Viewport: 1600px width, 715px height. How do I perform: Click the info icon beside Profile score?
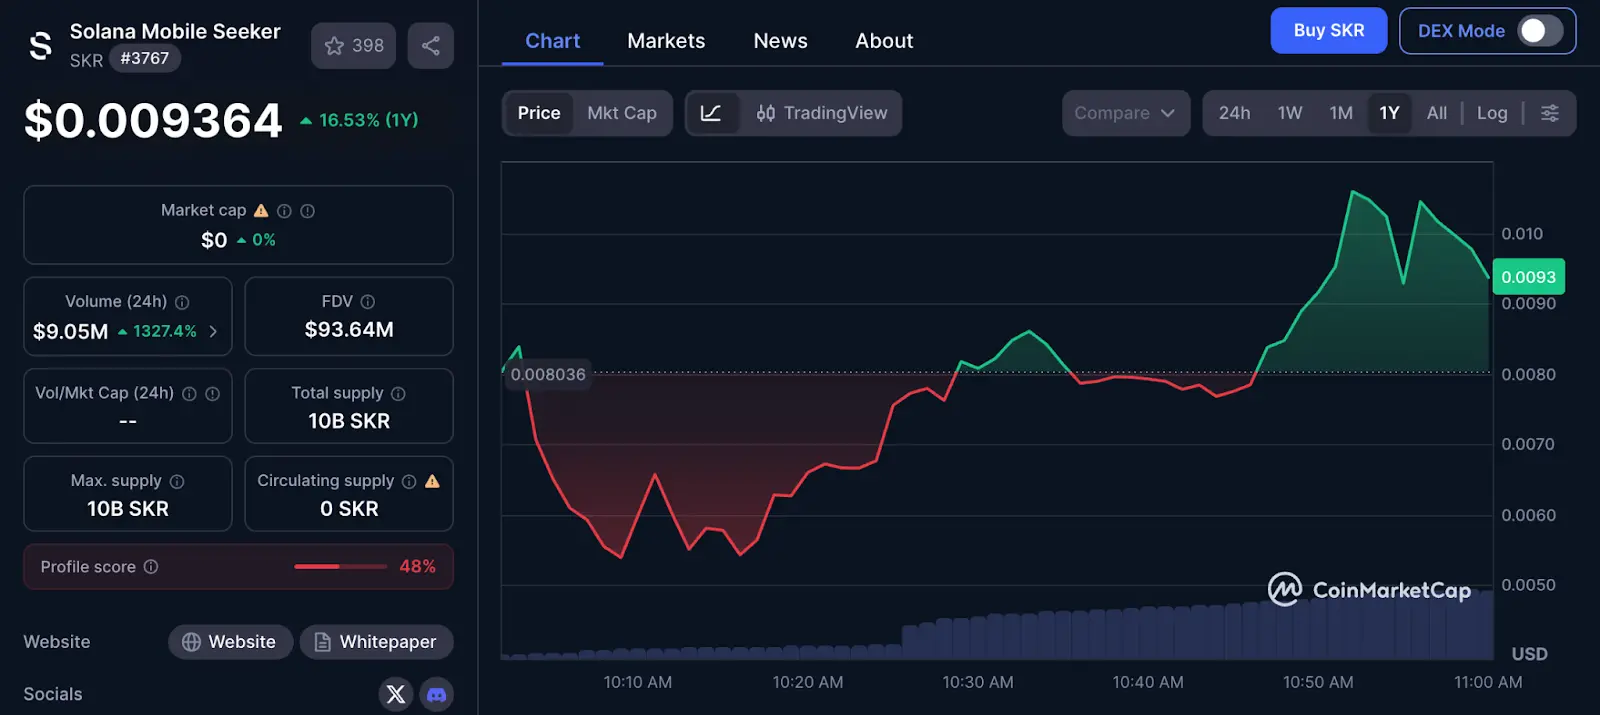[151, 567]
